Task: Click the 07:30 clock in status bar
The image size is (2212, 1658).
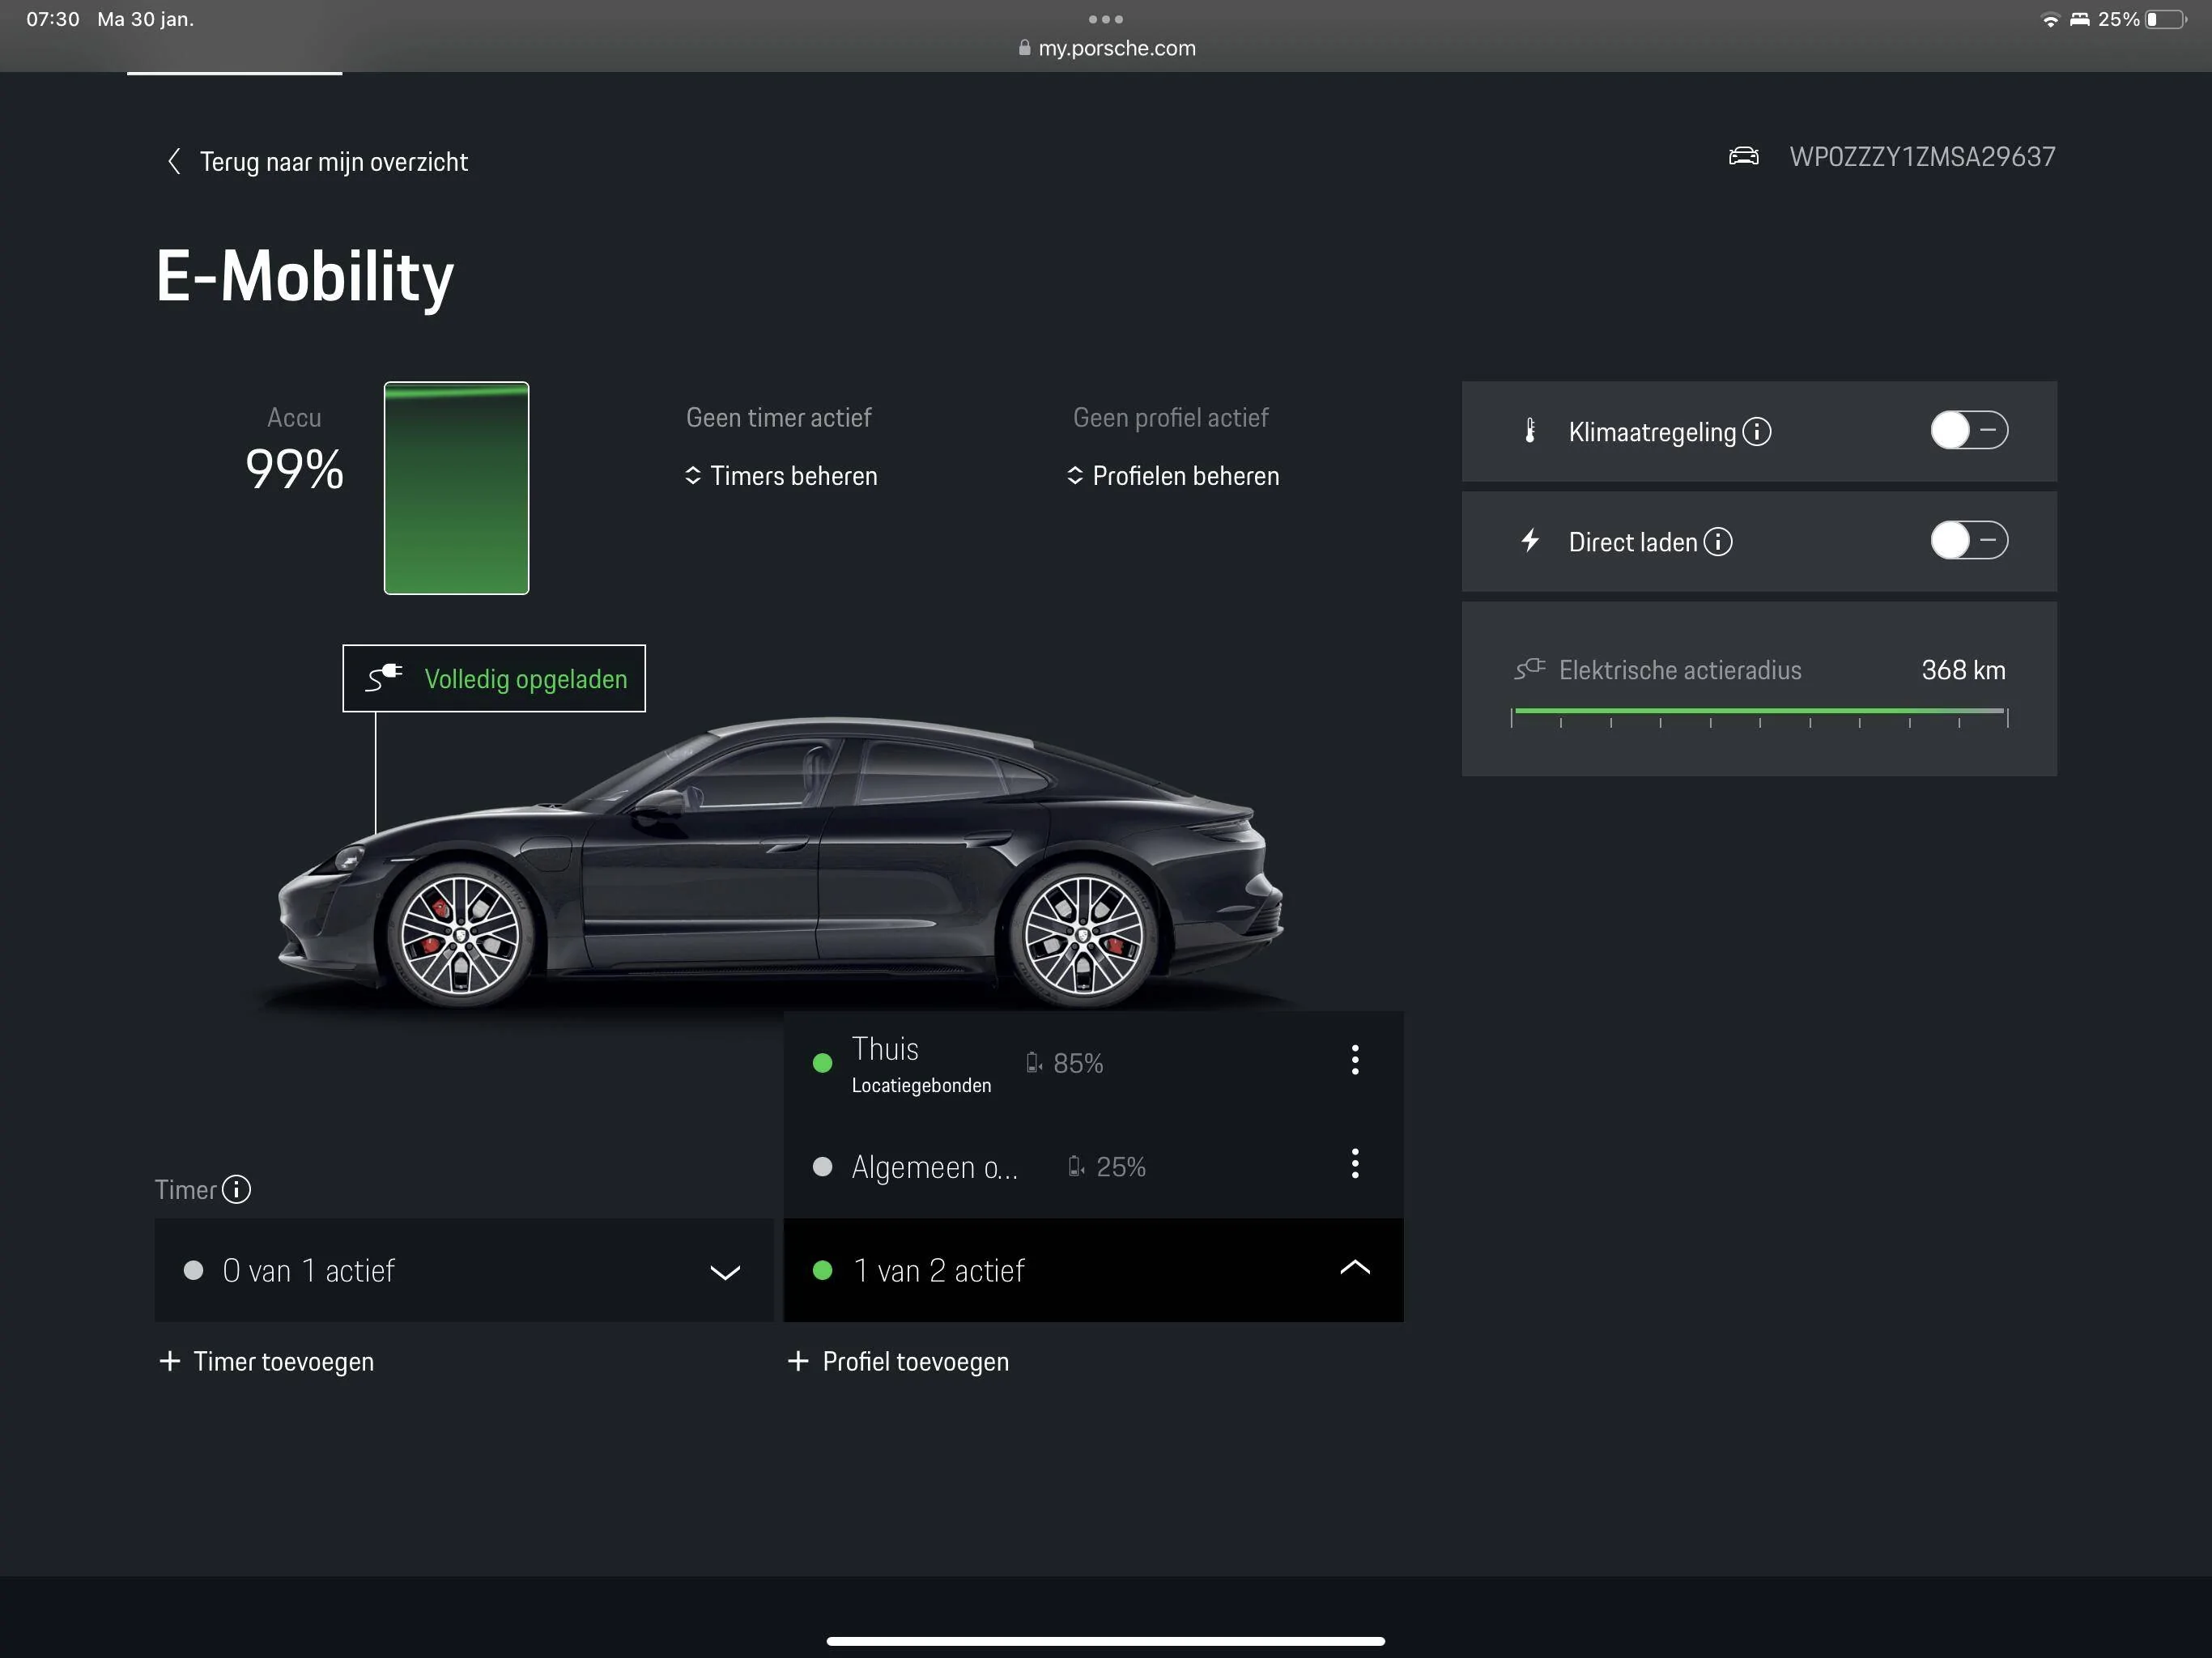Action: (53, 19)
